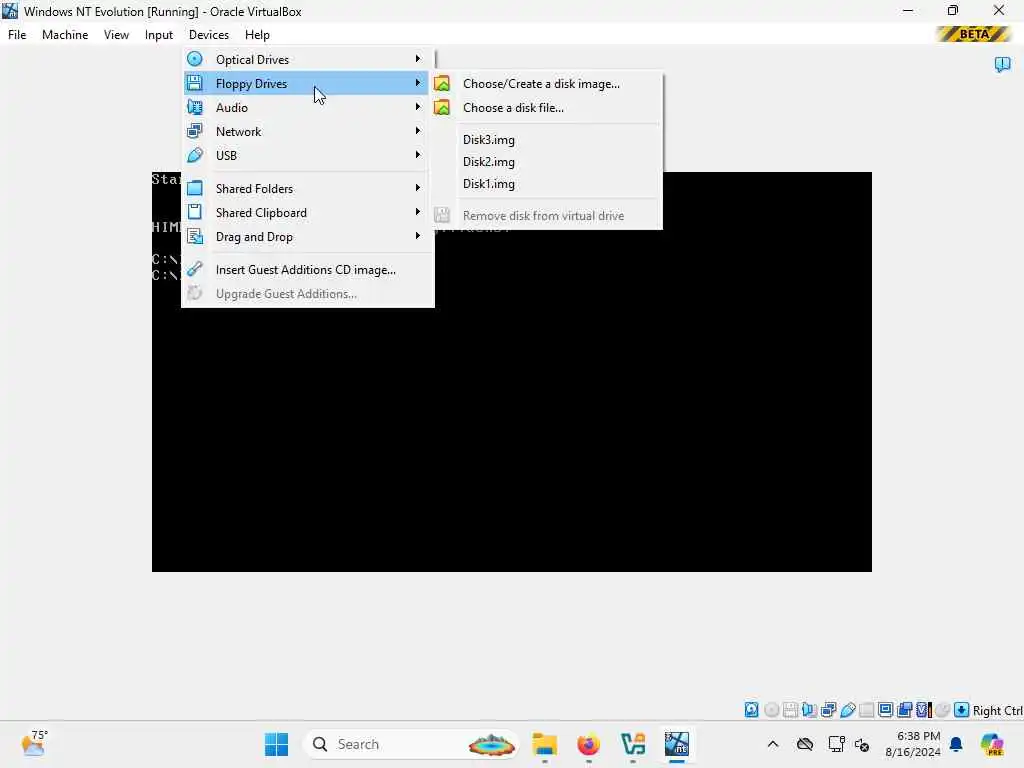The width and height of the screenshot is (1024, 768).
Task: Click USB status bar icon
Action: [x=848, y=710]
